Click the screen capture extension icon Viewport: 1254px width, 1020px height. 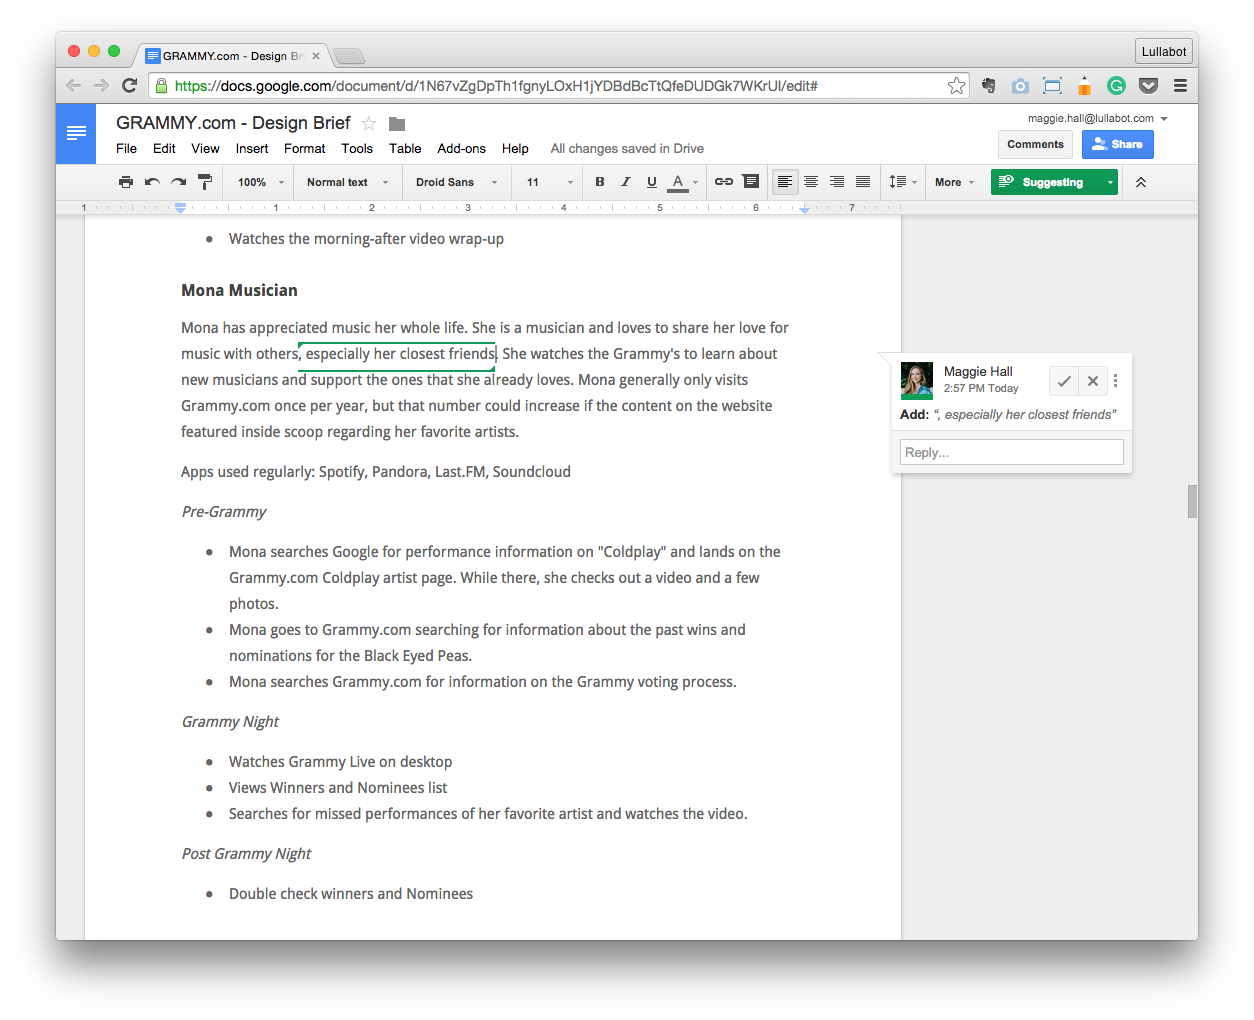point(1052,86)
